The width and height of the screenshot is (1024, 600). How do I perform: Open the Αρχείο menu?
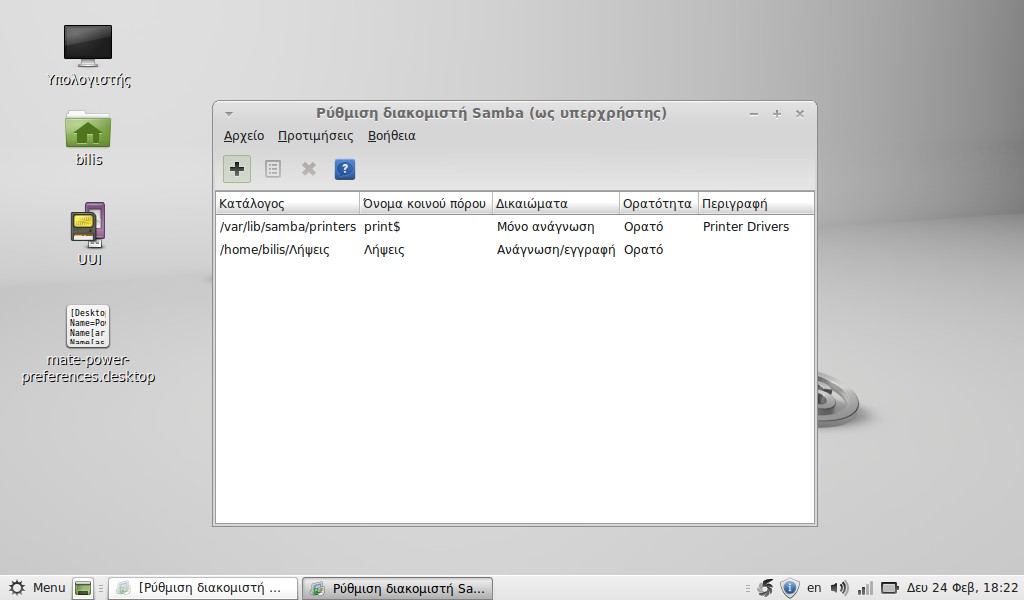(244, 136)
